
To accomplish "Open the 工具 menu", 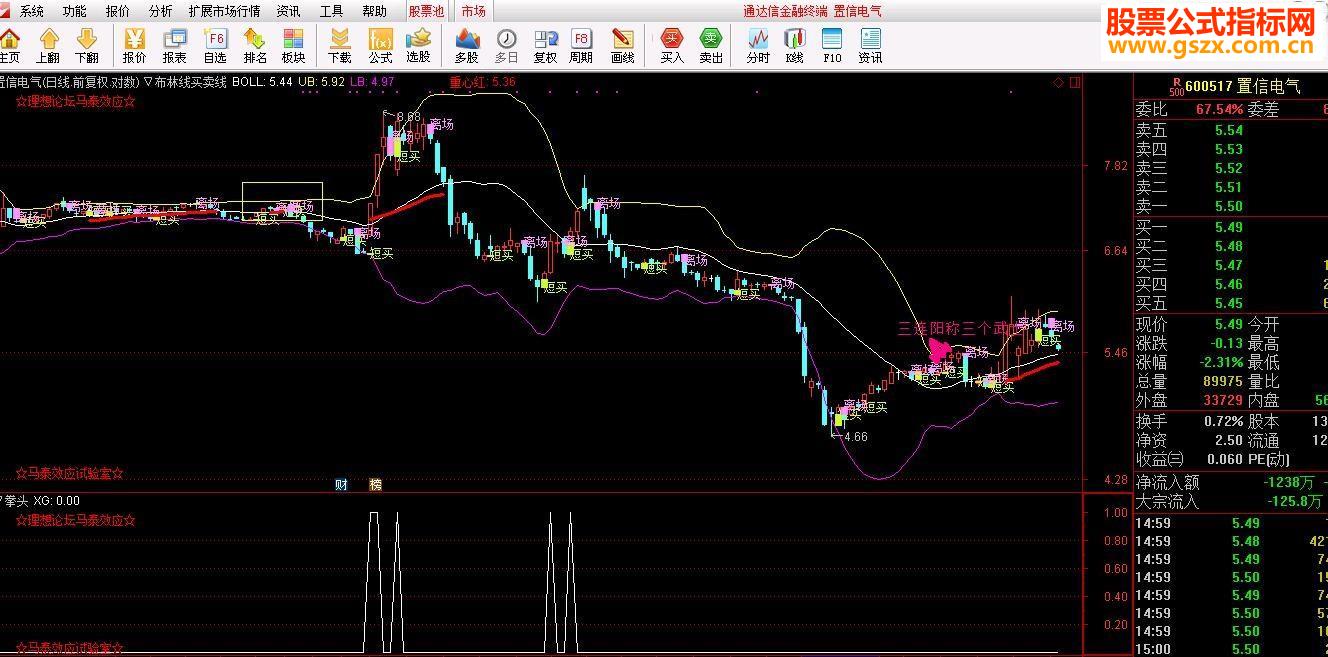I will click(331, 11).
